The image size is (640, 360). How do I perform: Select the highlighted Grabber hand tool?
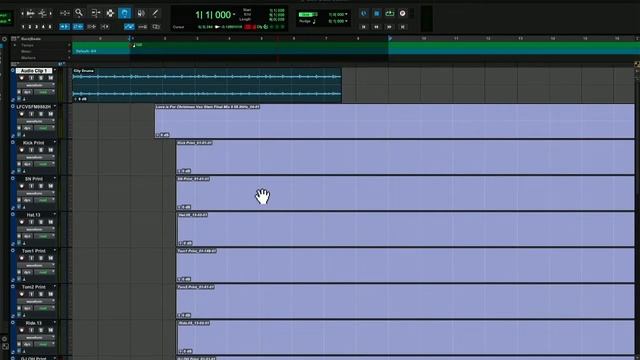(x=124, y=13)
